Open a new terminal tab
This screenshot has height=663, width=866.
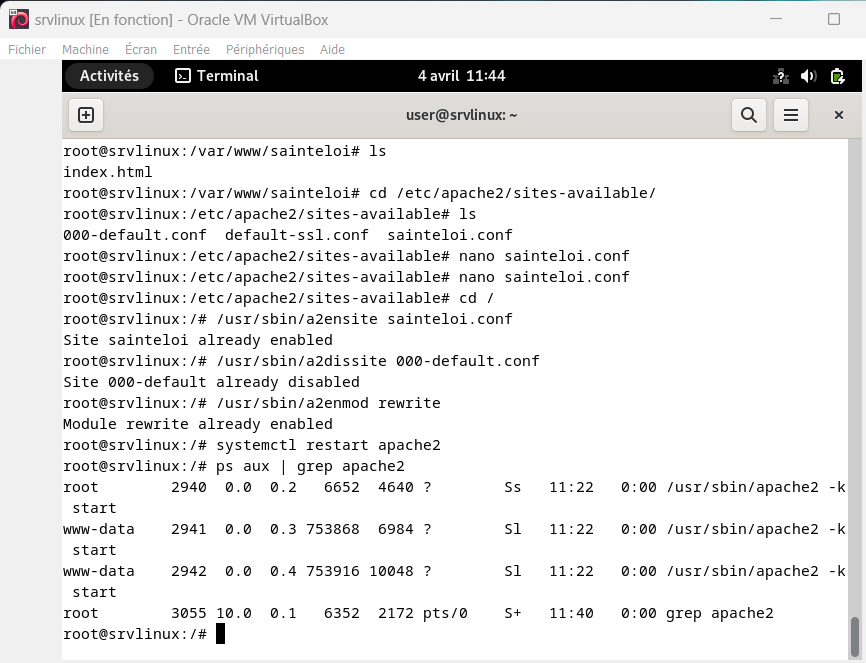coord(86,115)
